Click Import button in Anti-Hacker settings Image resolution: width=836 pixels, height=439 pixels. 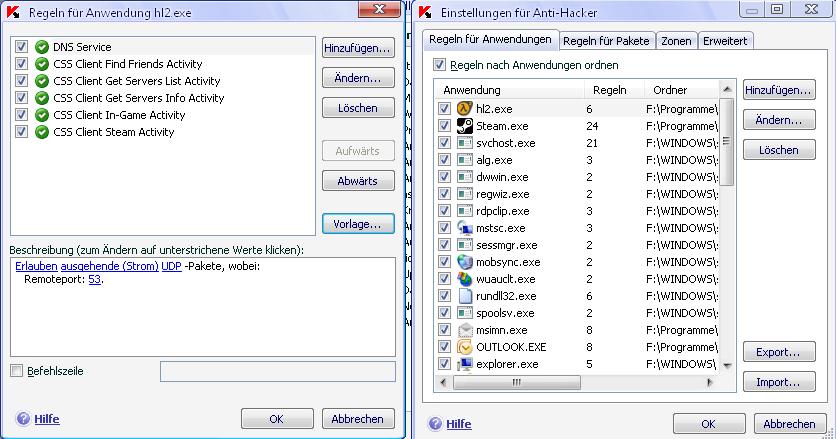click(x=779, y=382)
